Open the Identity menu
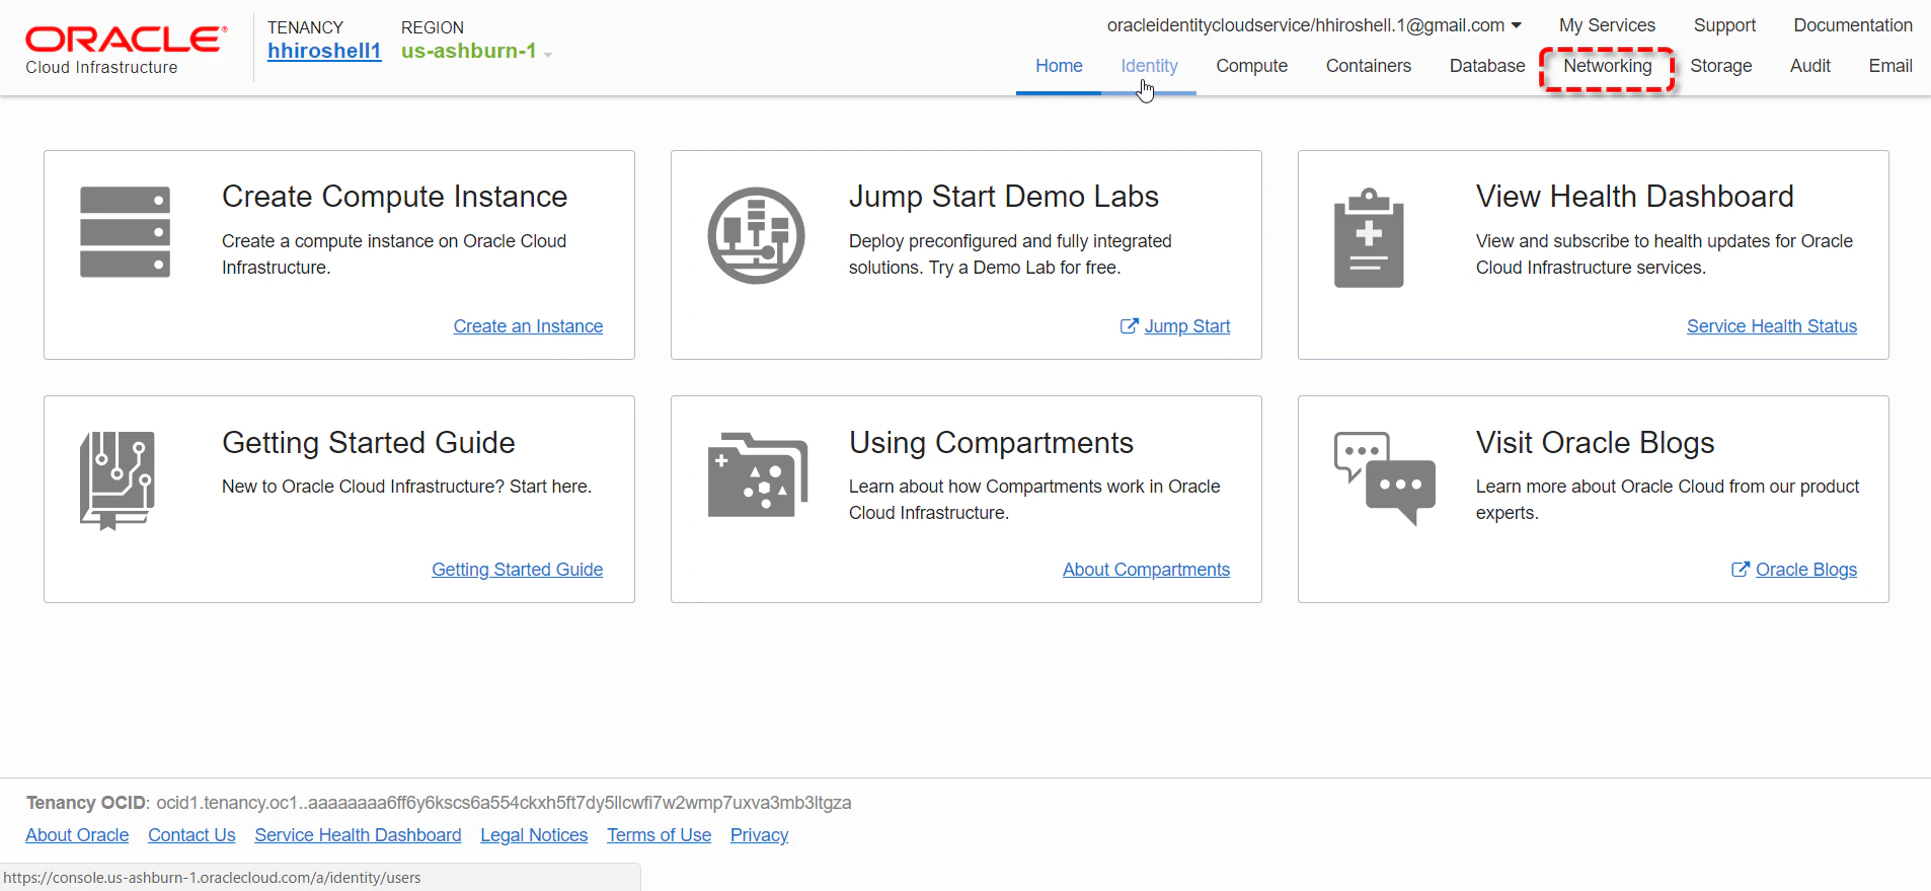 pos(1149,66)
